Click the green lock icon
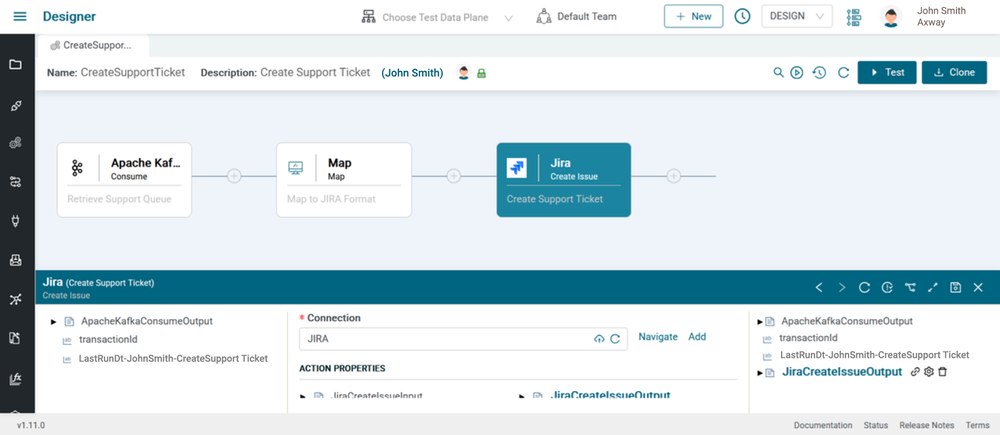Viewport: 1000px width, 435px height. point(482,73)
